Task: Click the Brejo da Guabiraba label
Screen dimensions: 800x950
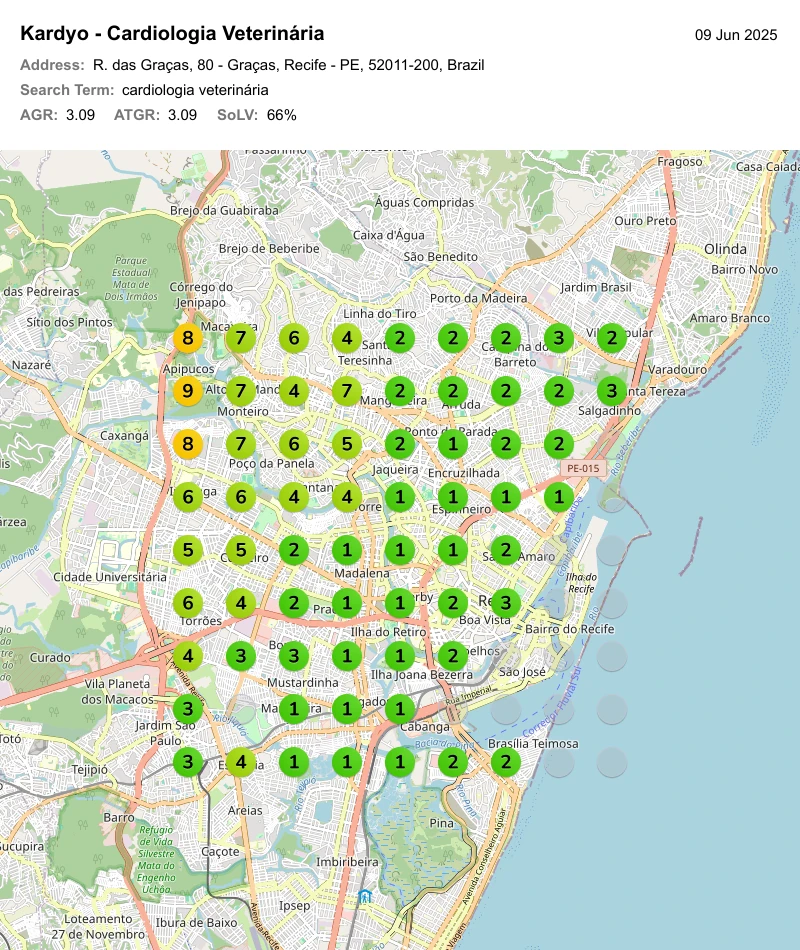Action: pyautogui.click(x=224, y=210)
